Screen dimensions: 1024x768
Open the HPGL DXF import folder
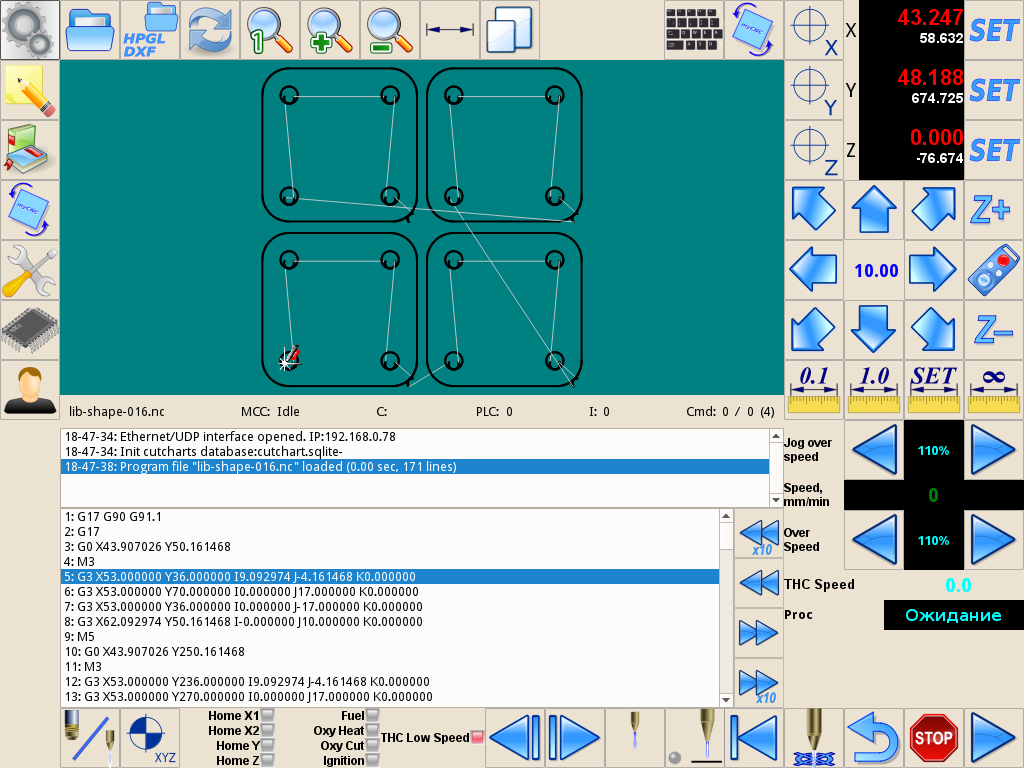click(150, 30)
